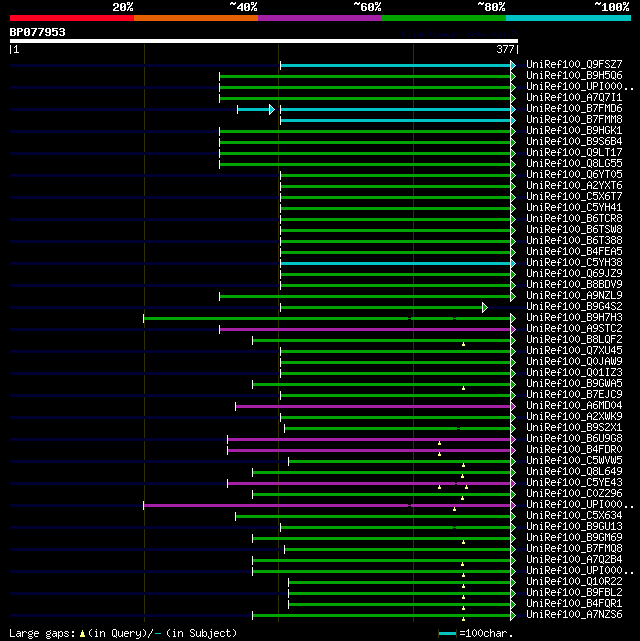640x641 pixels.
Task: Select the UniRef100_A6MD04 label
Action: tap(574, 406)
